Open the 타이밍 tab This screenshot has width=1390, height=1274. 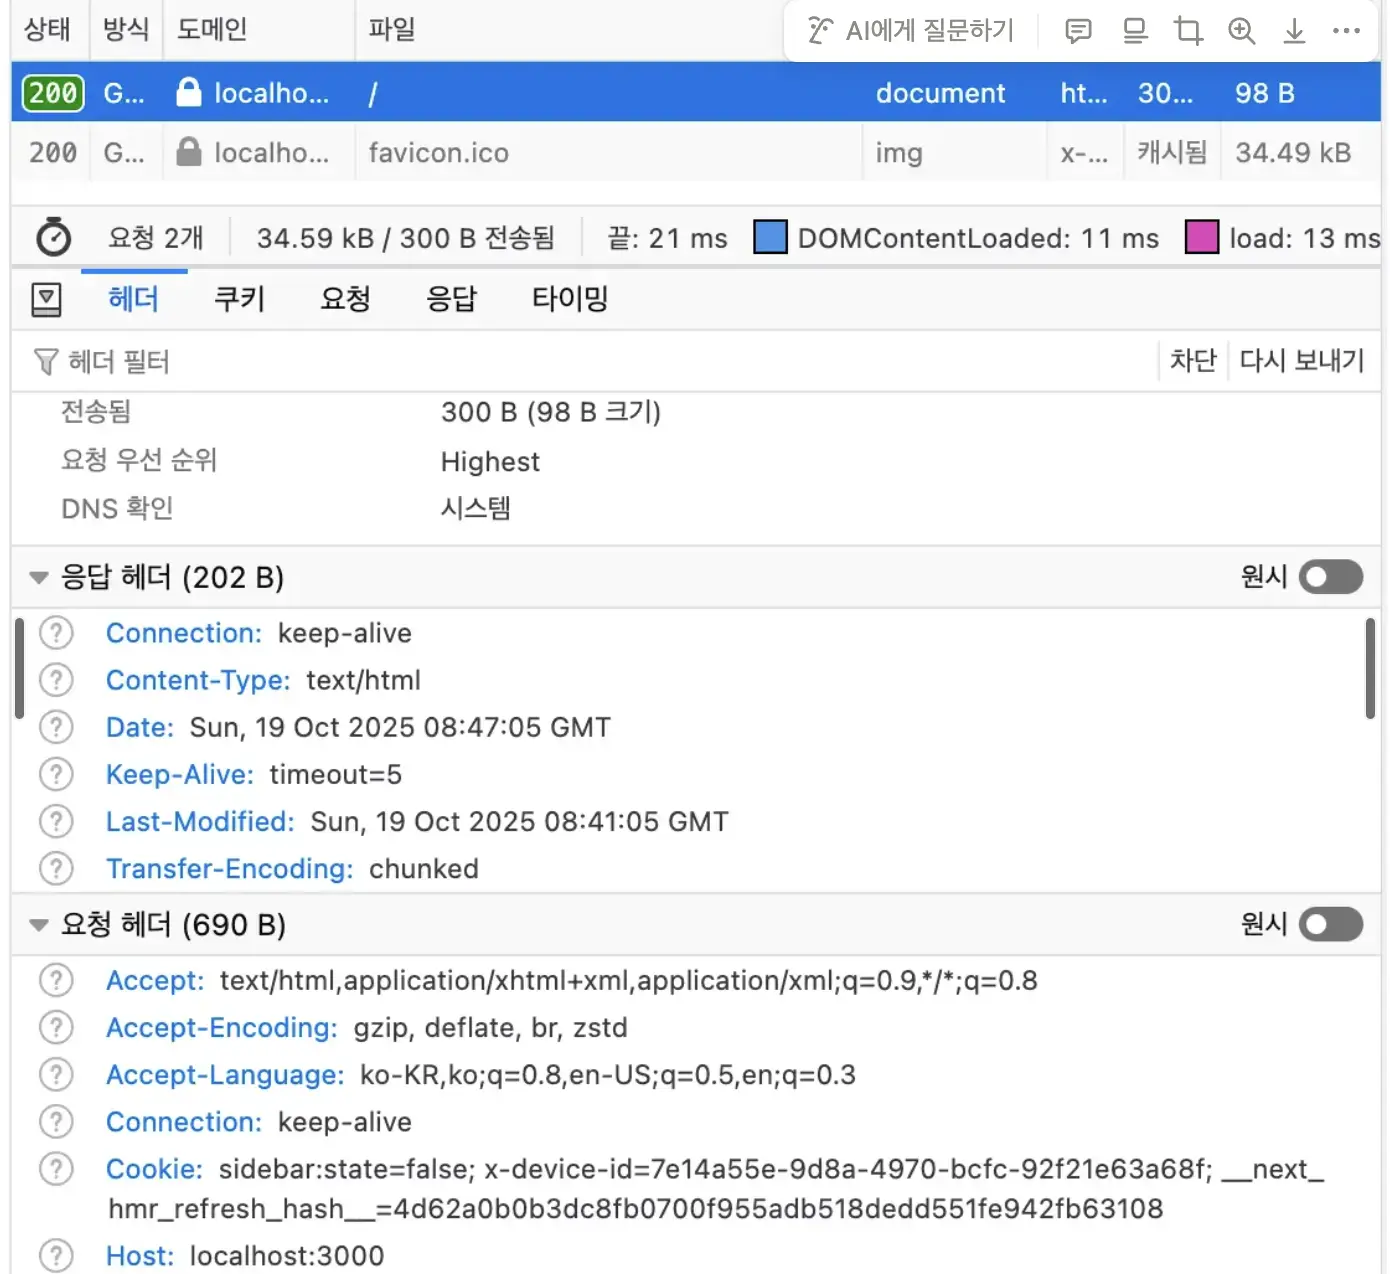pyautogui.click(x=569, y=299)
